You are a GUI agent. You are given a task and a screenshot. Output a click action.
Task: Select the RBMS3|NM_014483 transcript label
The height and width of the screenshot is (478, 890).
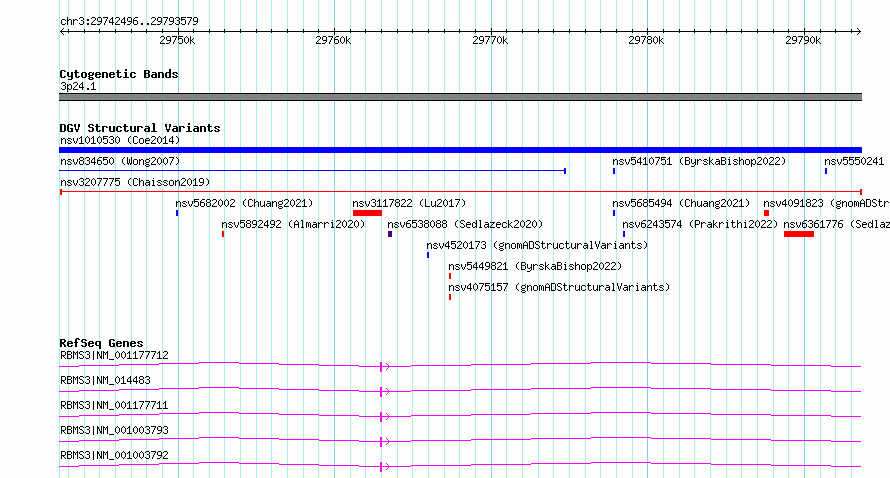[105, 380]
